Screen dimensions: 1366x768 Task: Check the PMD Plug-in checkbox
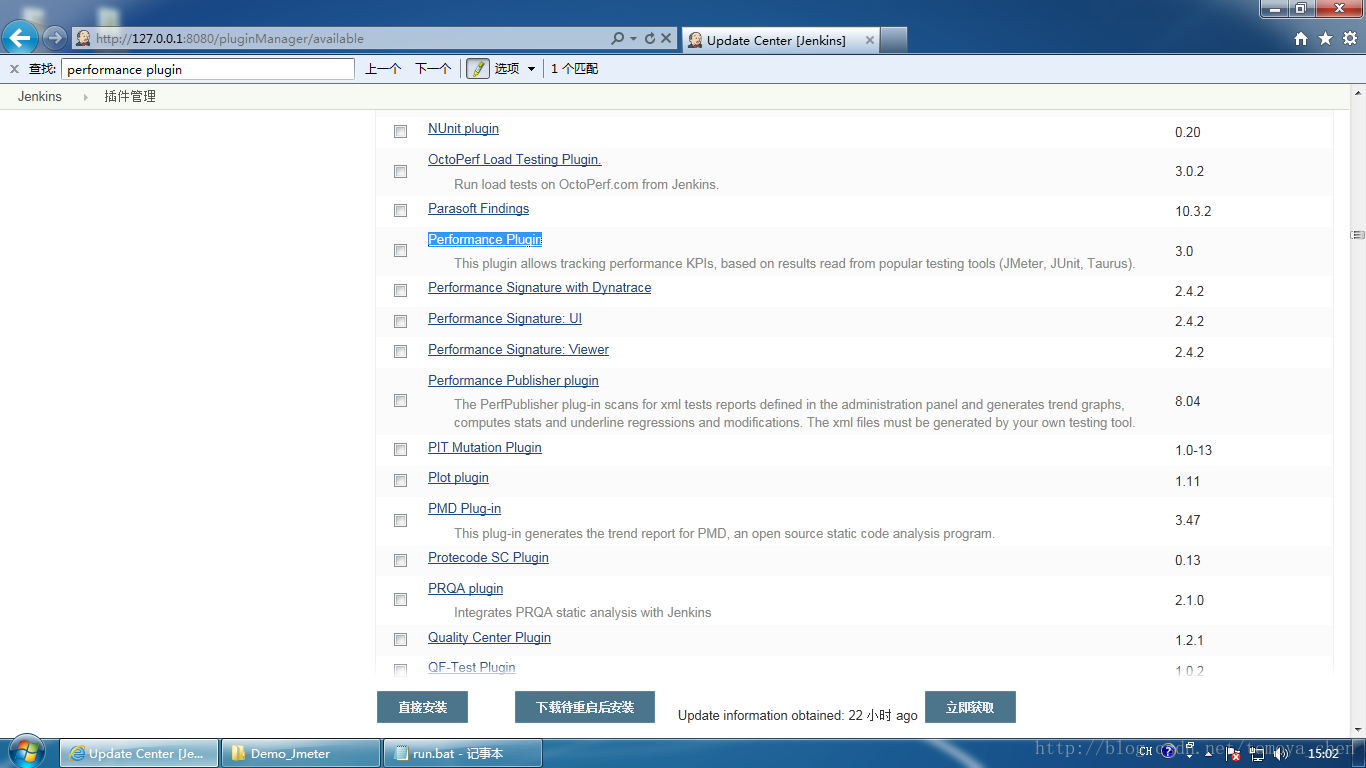pyautogui.click(x=400, y=520)
